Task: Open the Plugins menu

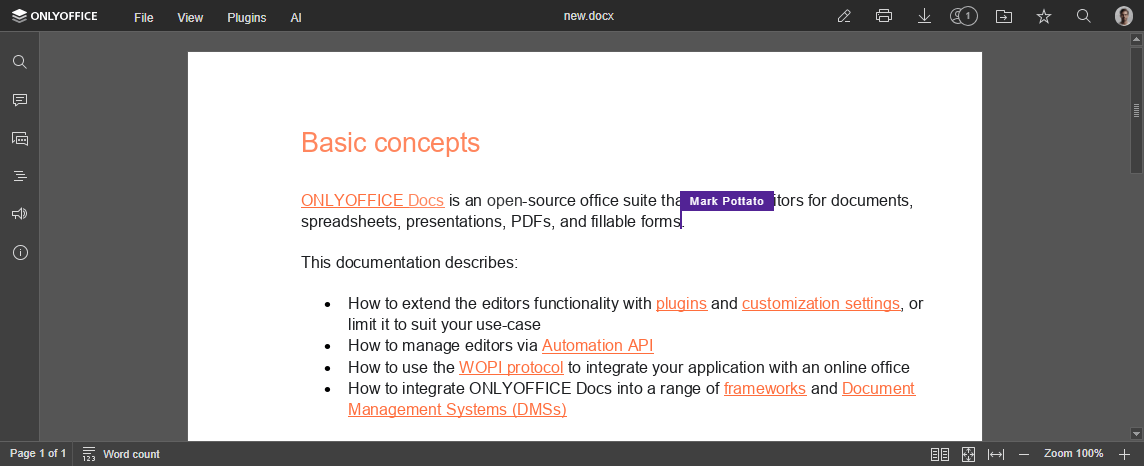Action: (247, 18)
